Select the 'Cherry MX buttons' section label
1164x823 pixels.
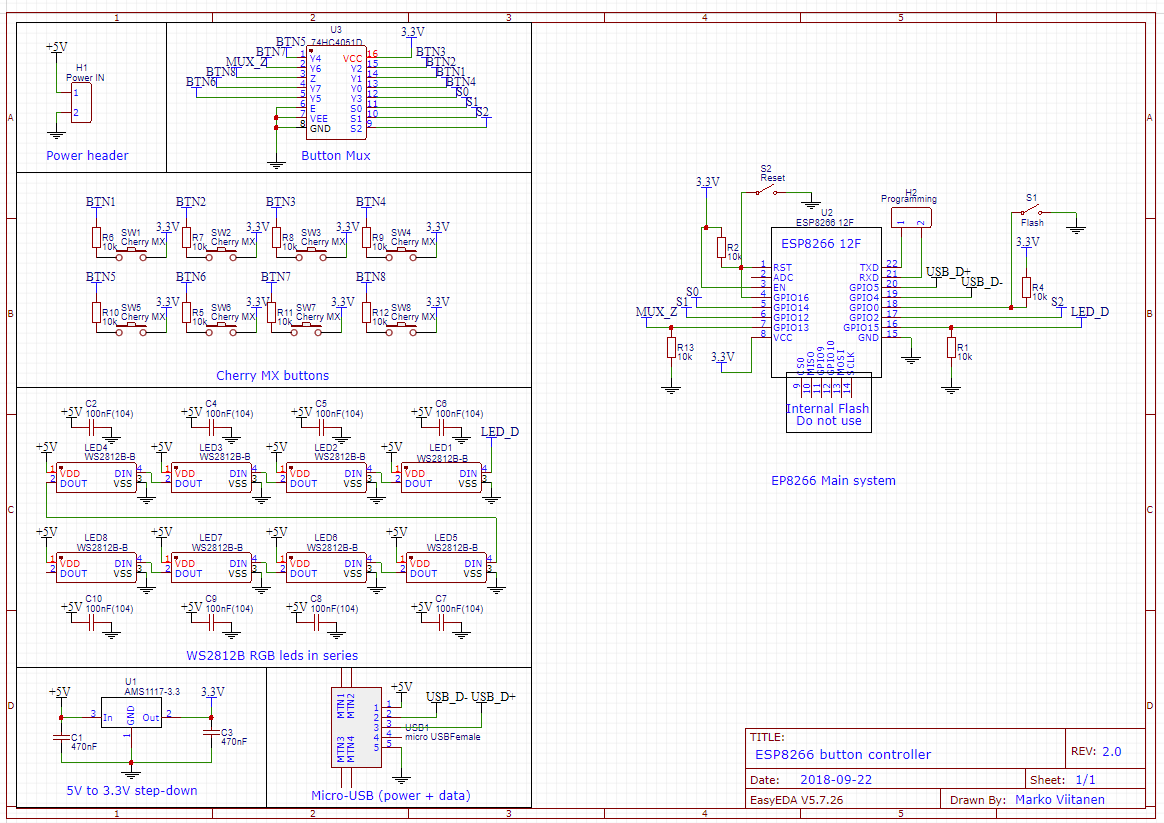tap(272, 376)
